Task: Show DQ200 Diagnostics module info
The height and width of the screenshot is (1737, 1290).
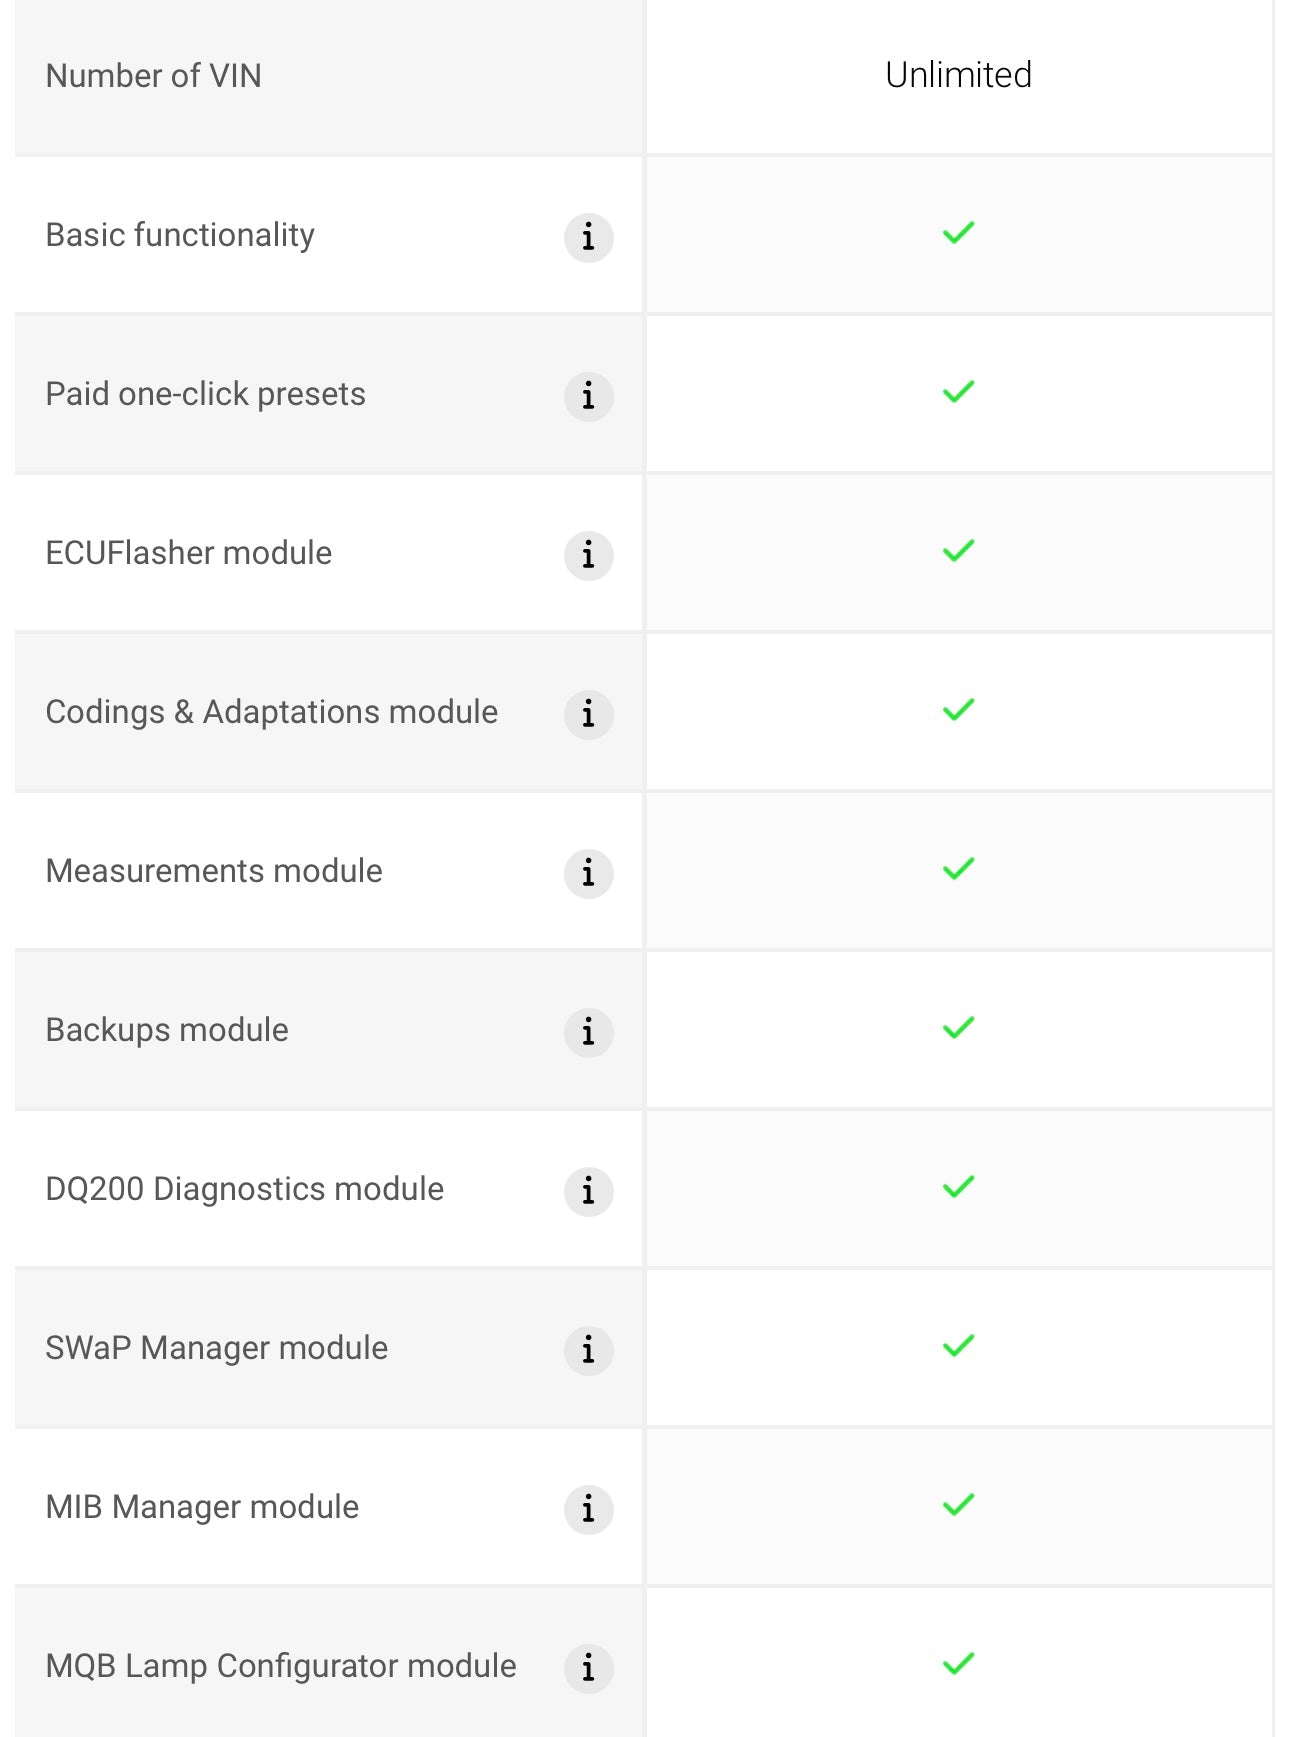Action: coord(588,1192)
